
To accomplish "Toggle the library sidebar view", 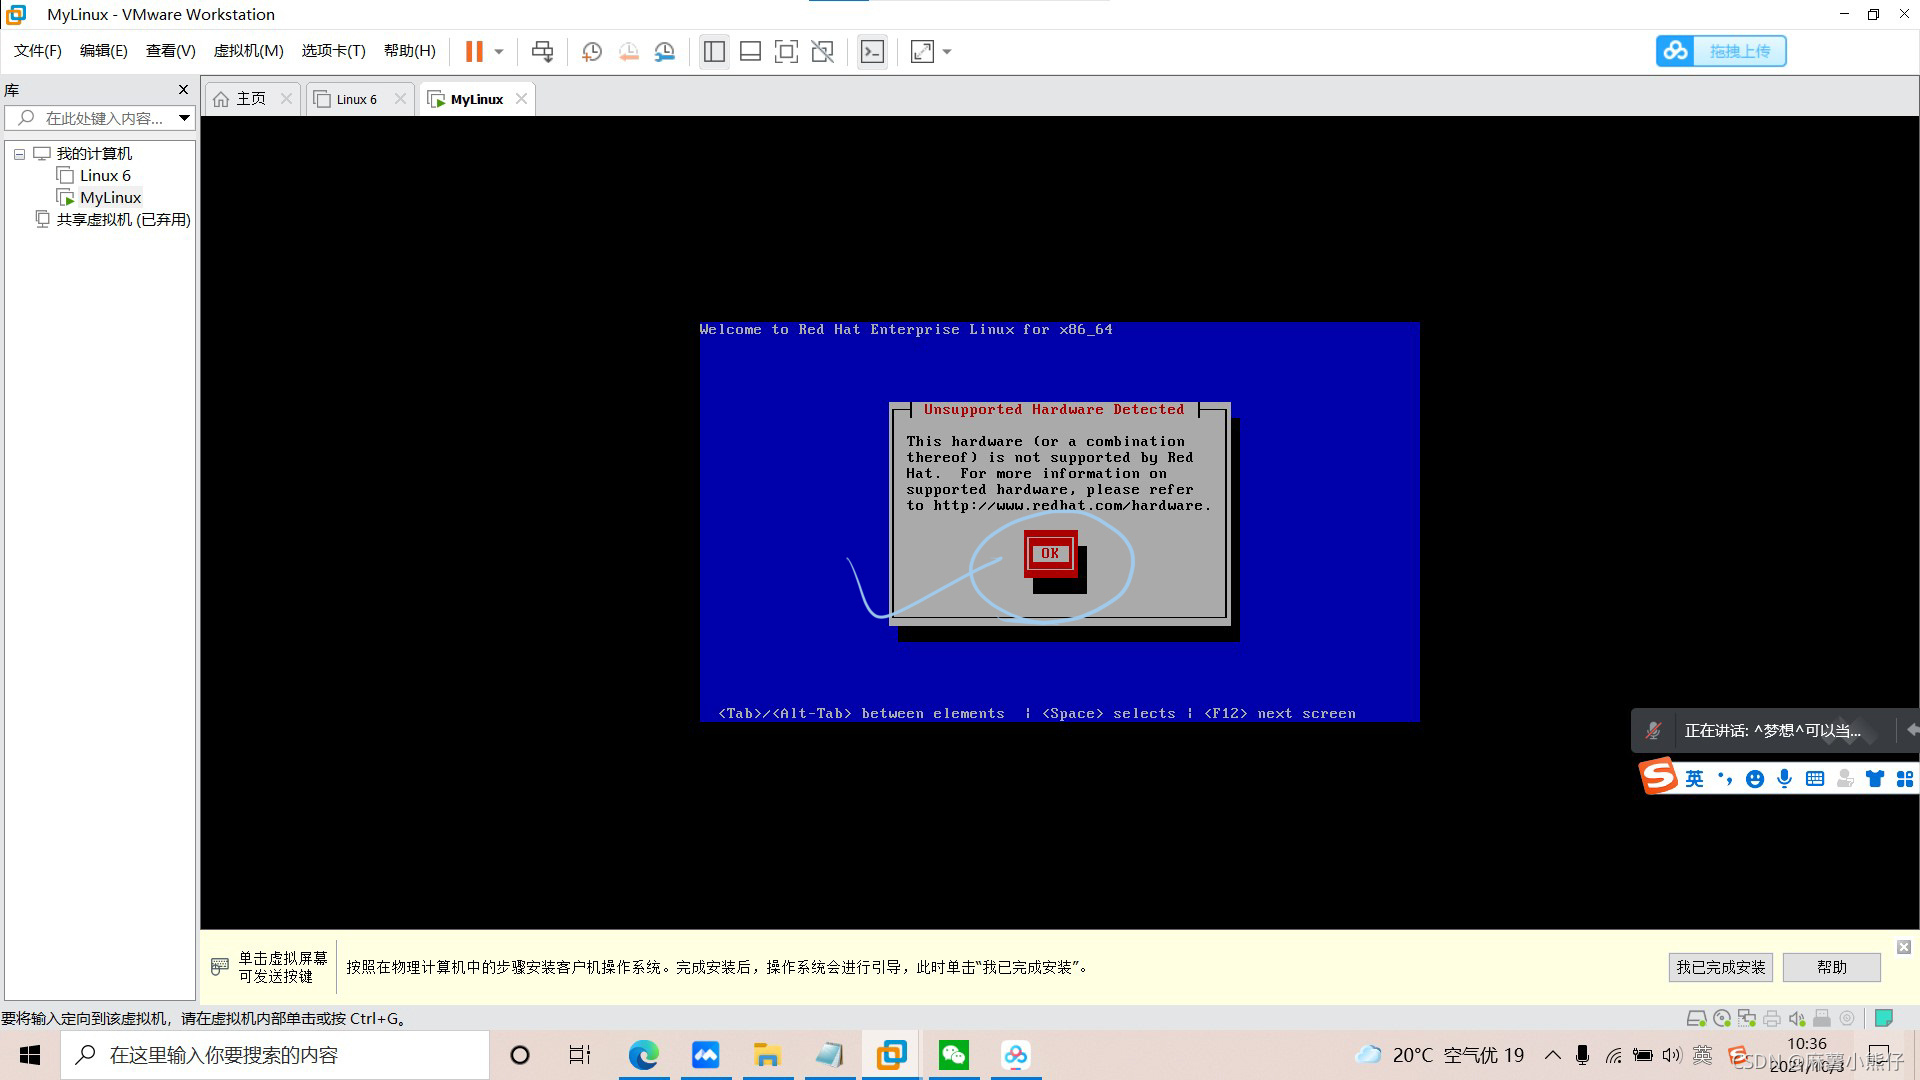I will tap(714, 51).
